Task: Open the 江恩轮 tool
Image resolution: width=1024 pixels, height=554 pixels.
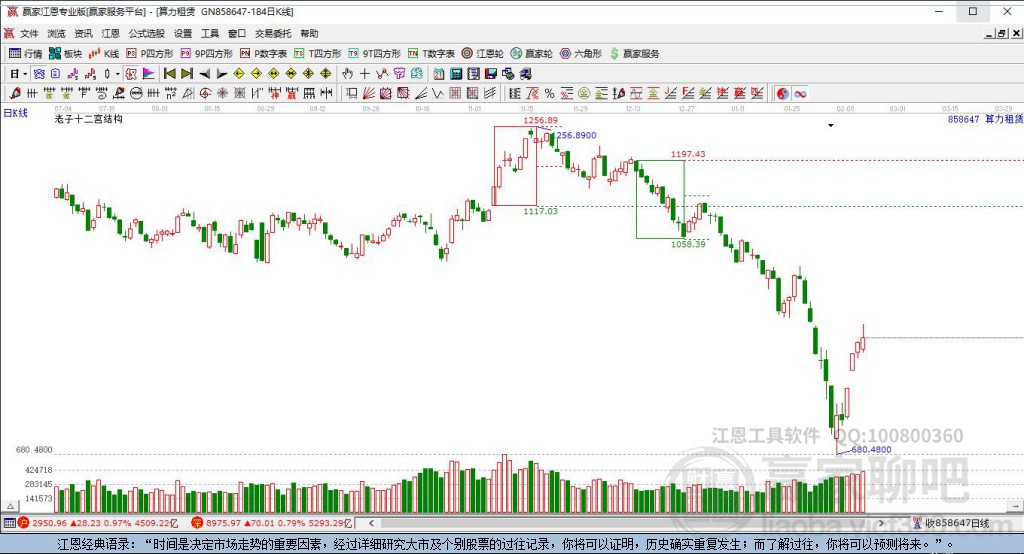Action: [x=483, y=54]
